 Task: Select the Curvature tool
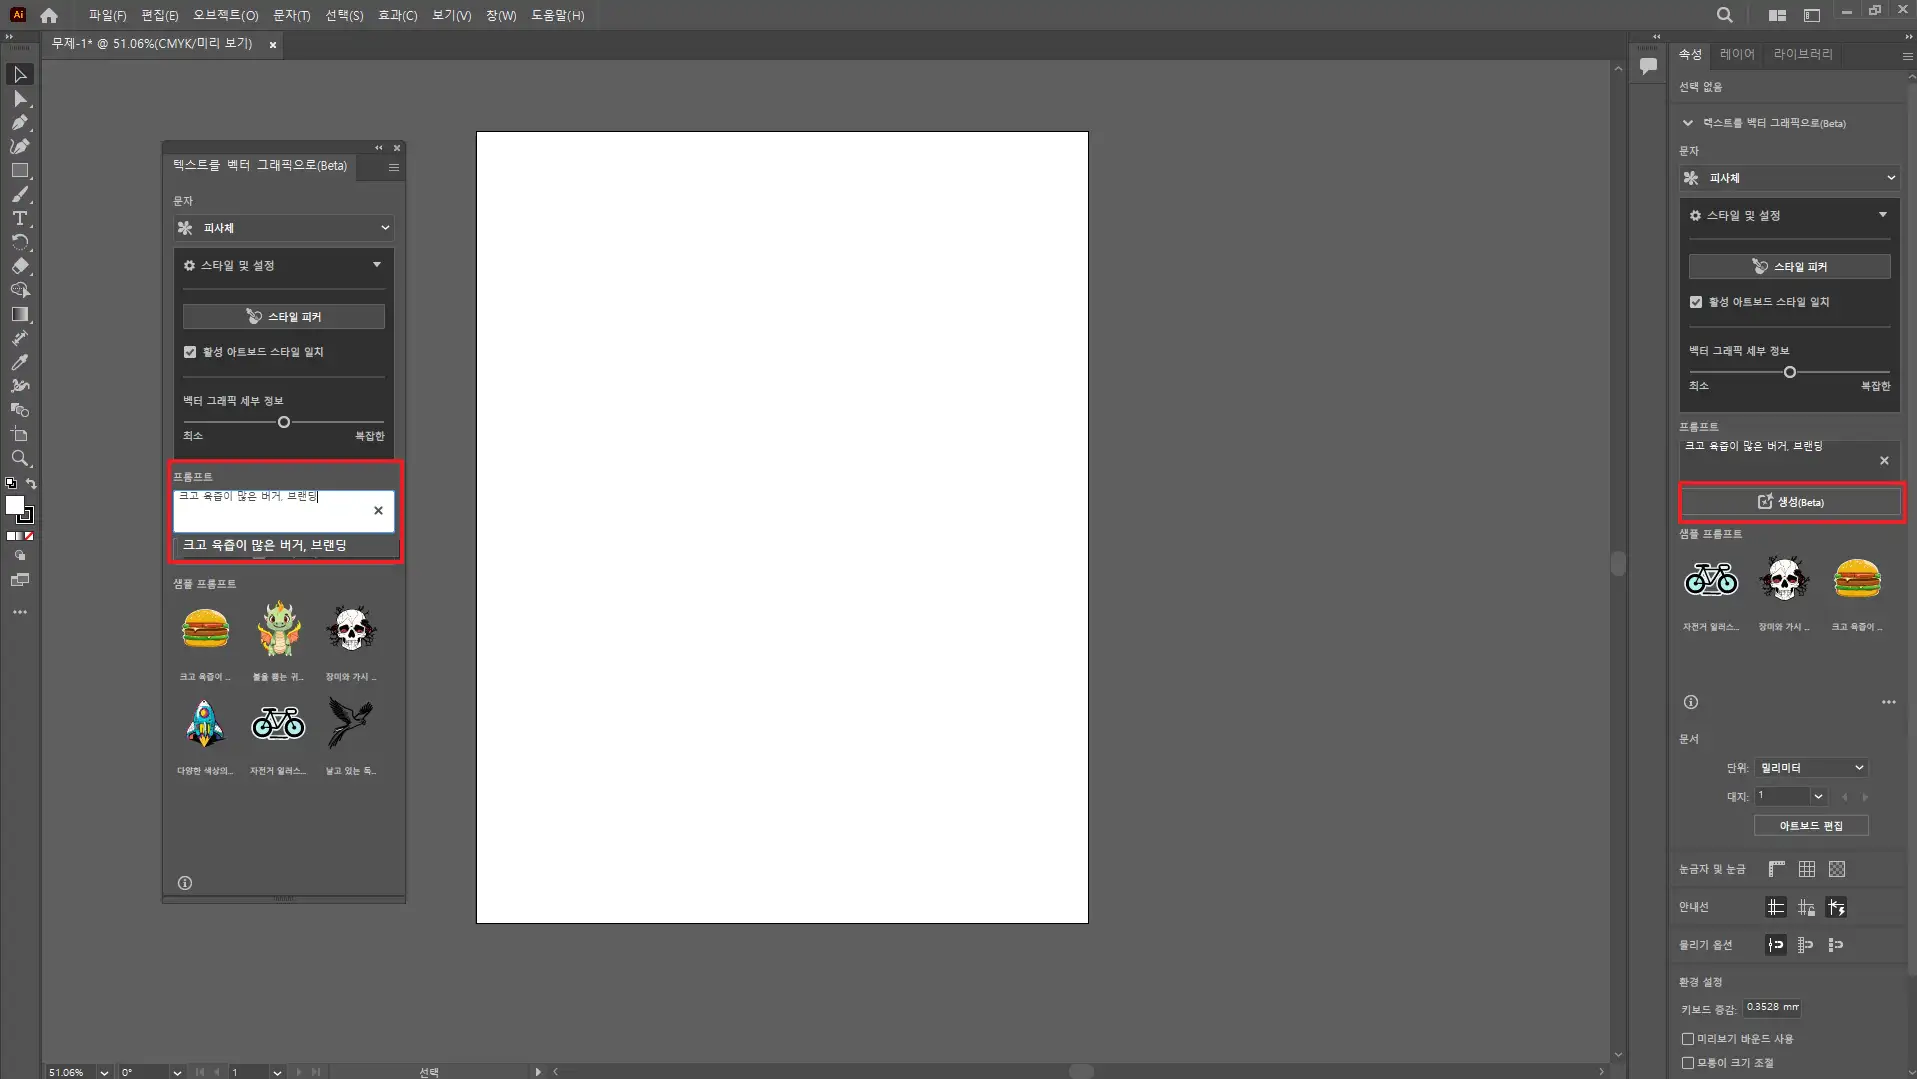tap(19, 147)
